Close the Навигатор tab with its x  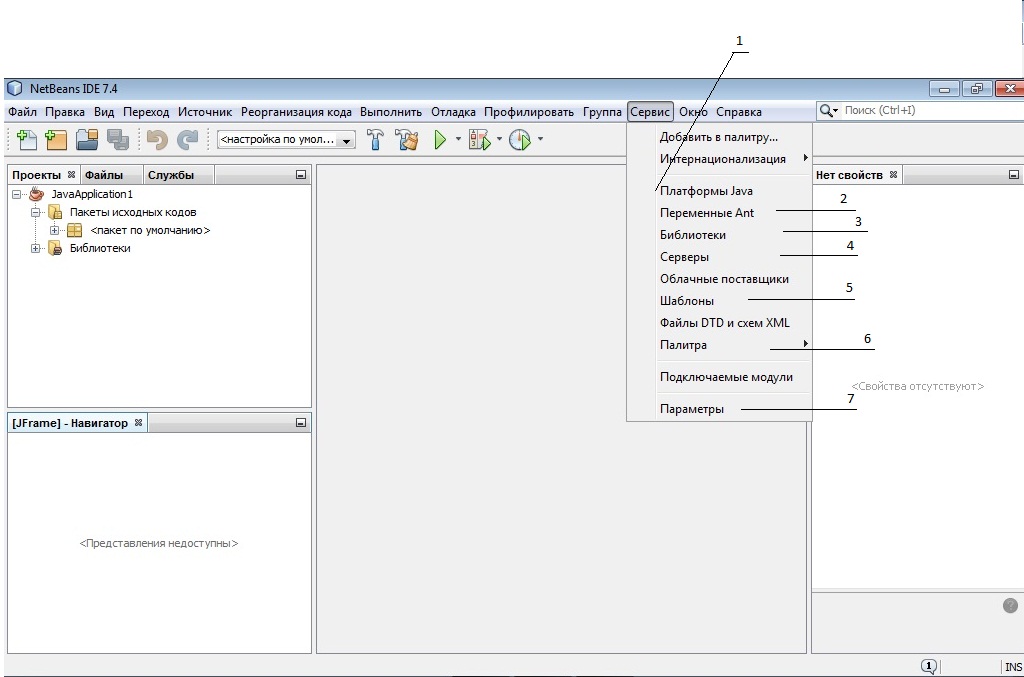pyautogui.click(x=138, y=422)
